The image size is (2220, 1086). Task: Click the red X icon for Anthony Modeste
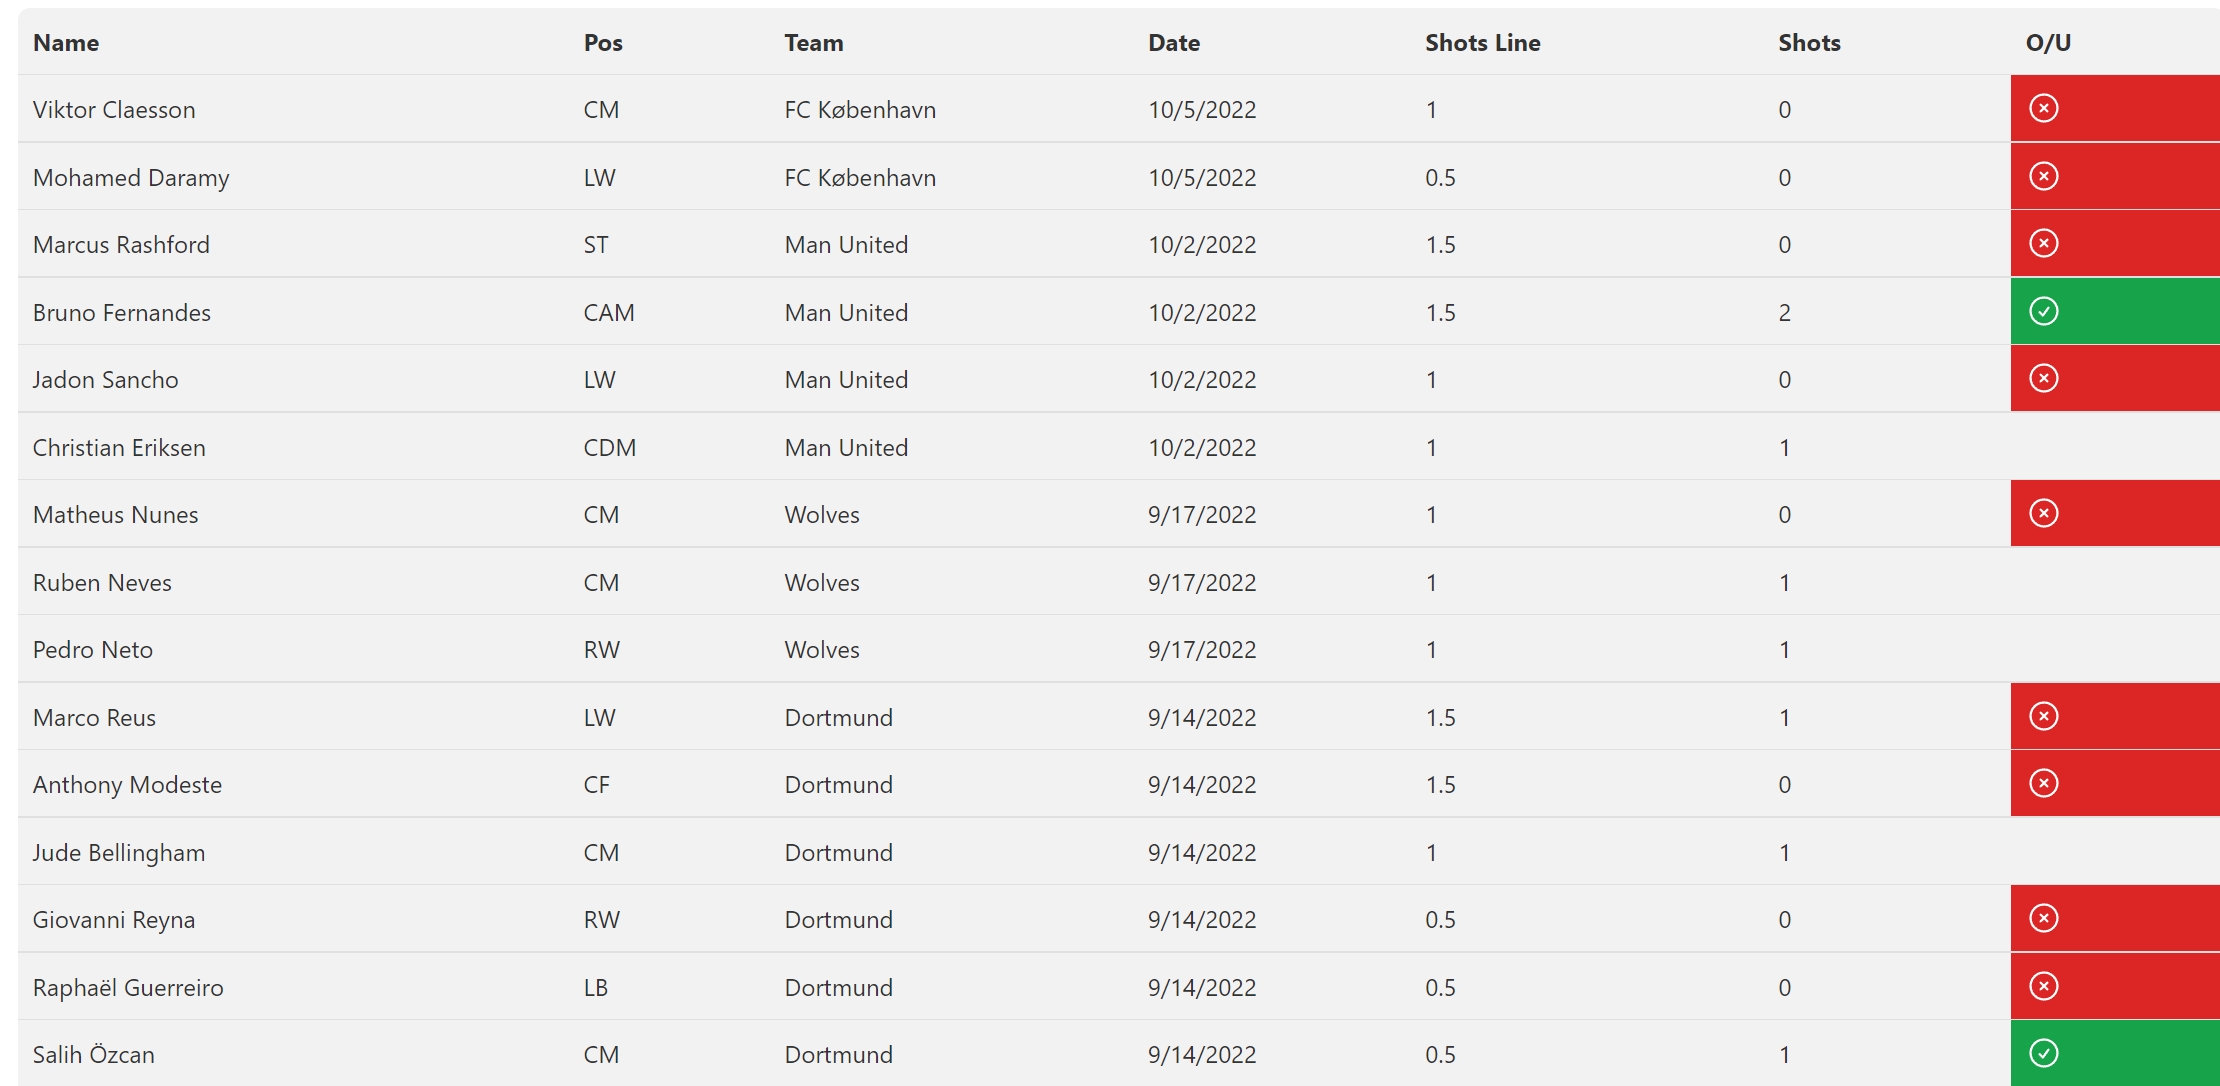(x=2043, y=783)
